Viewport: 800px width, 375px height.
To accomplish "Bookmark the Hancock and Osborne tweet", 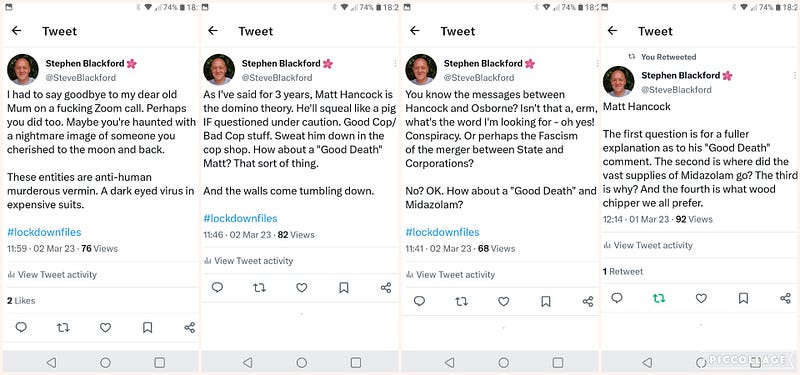I will (546, 301).
